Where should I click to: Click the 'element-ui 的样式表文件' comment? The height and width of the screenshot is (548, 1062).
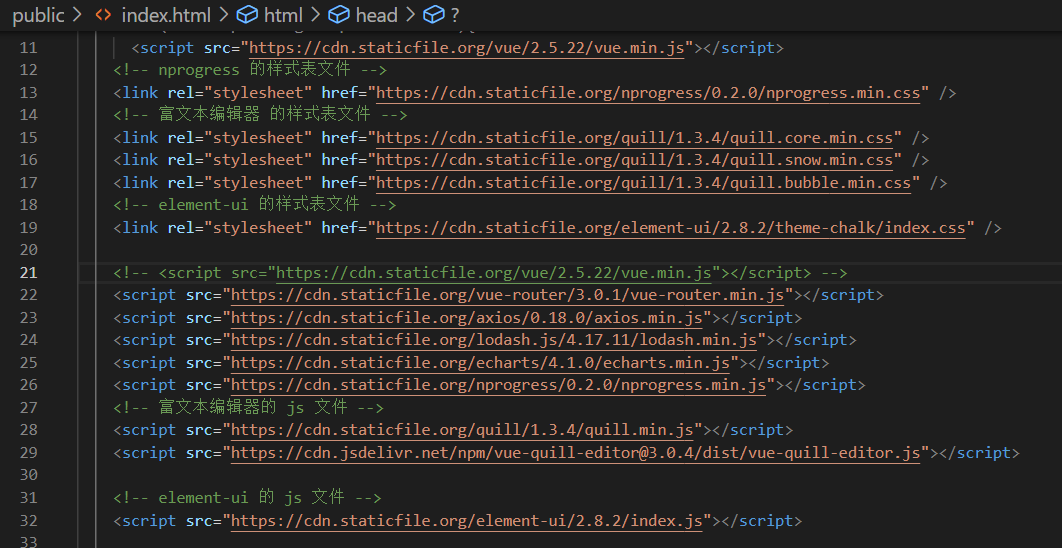click(x=255, y=205)
